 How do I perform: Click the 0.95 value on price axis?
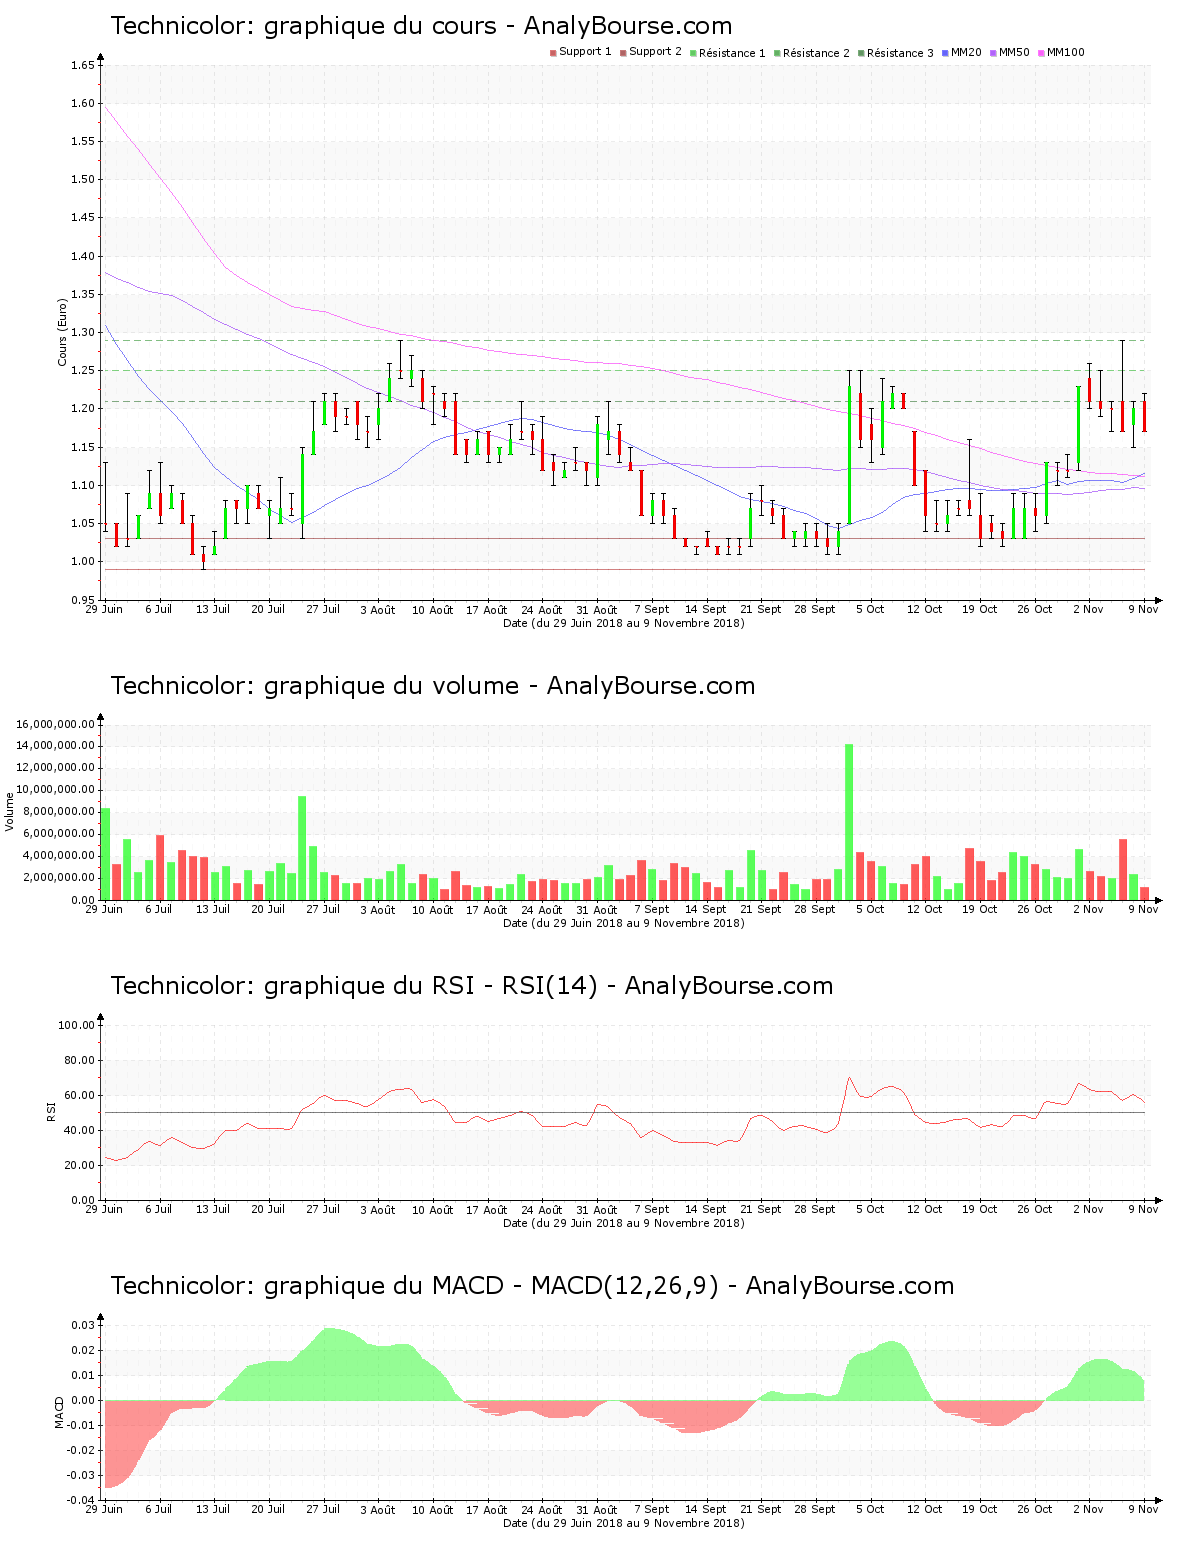pyautogui.click(x=83, y=600)
